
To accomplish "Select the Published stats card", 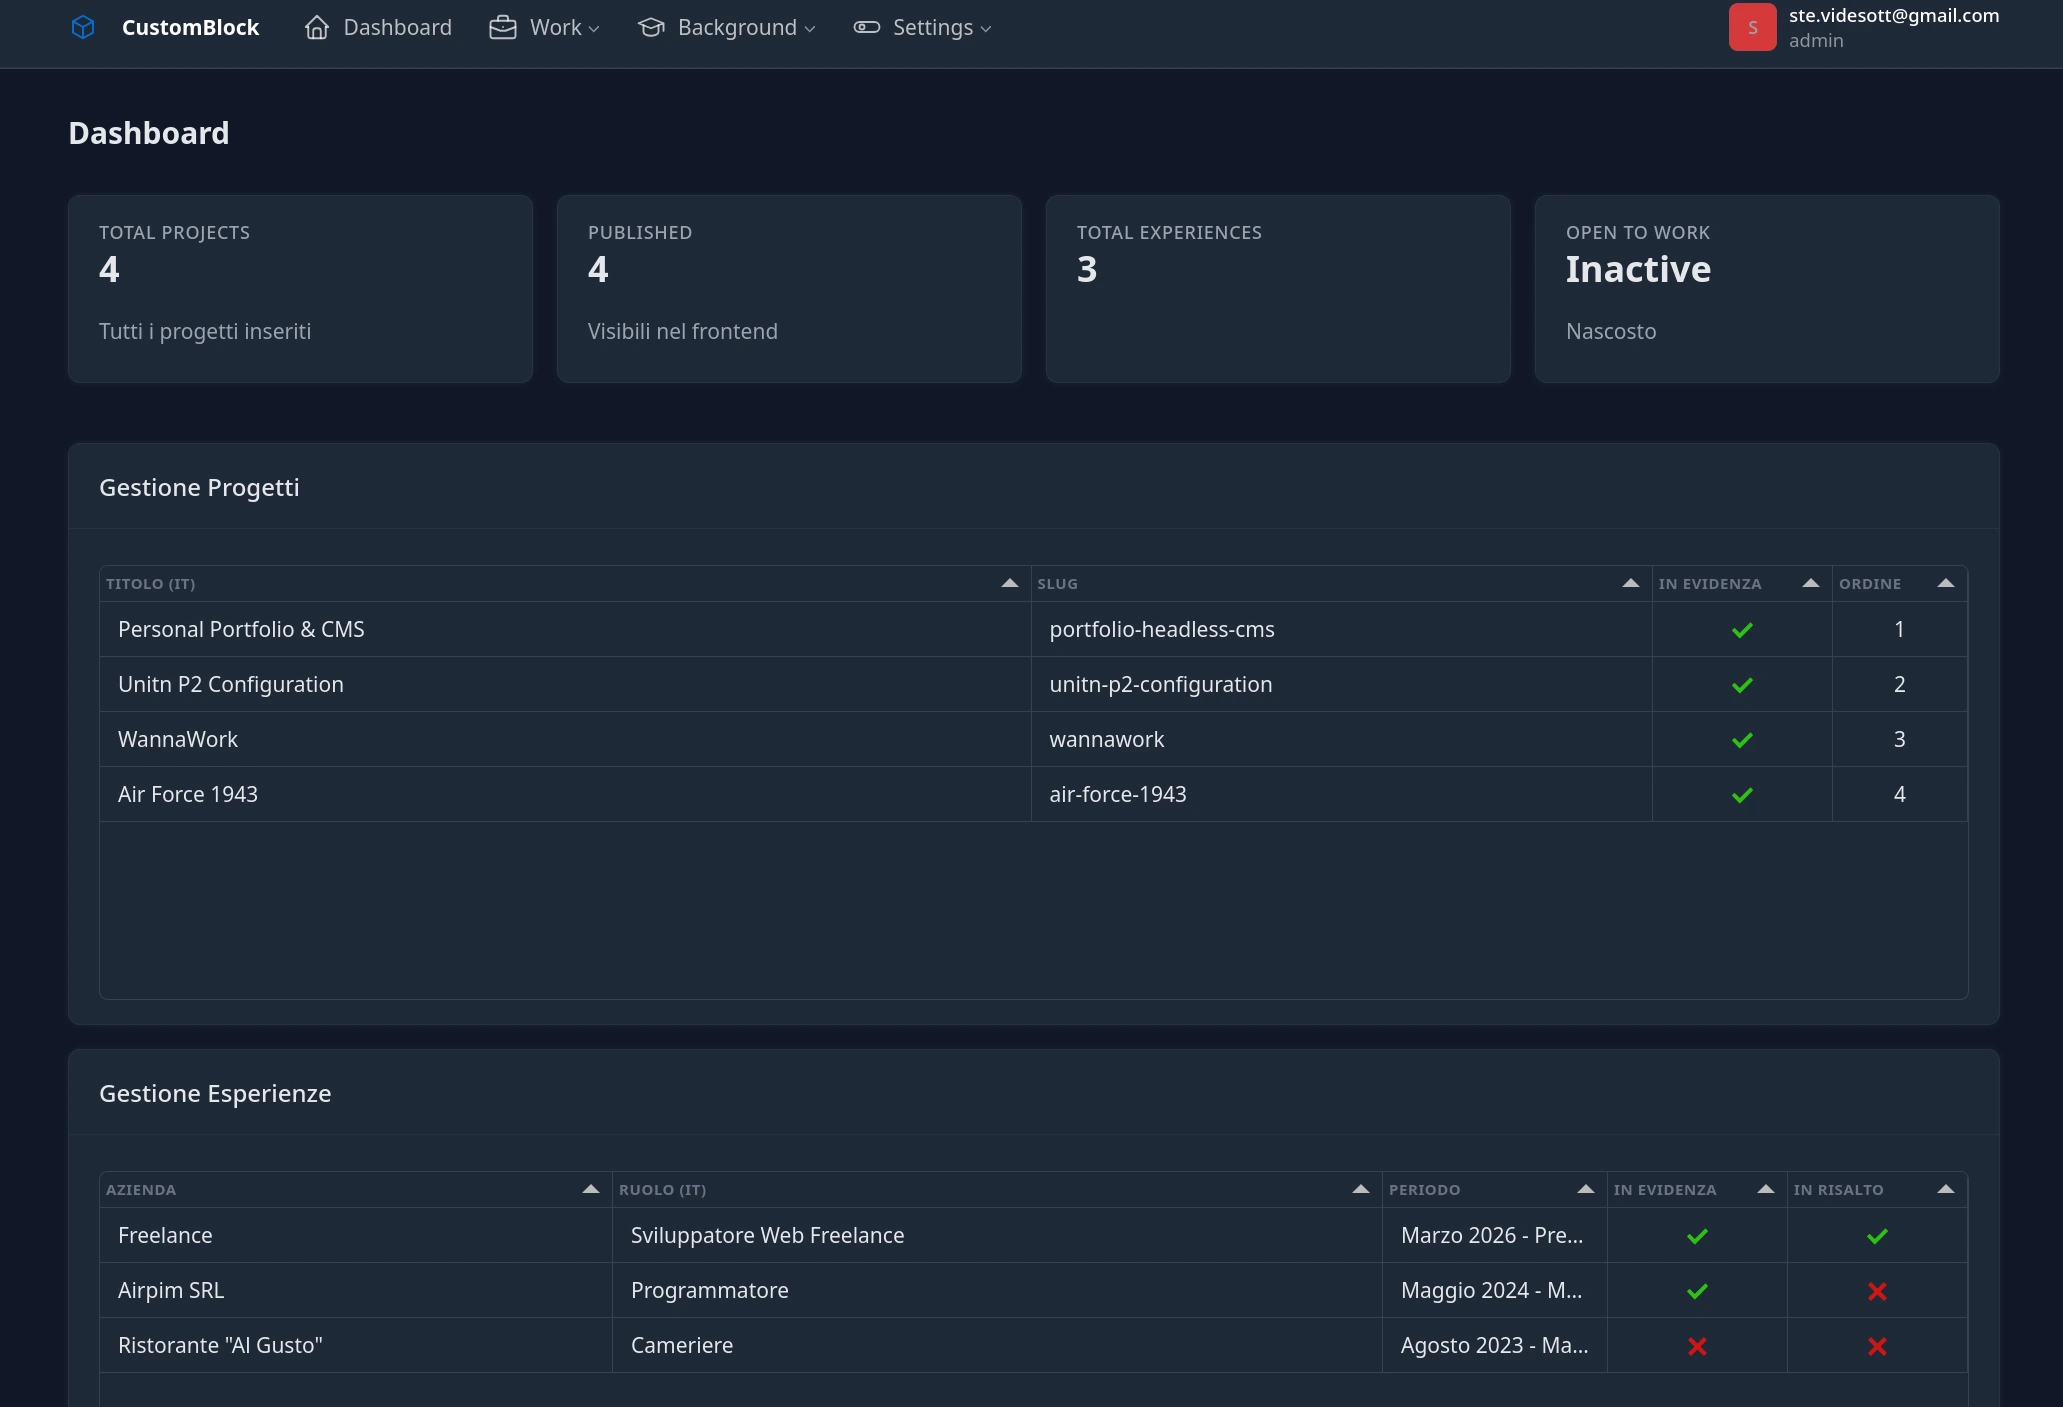I will [789, 289].
